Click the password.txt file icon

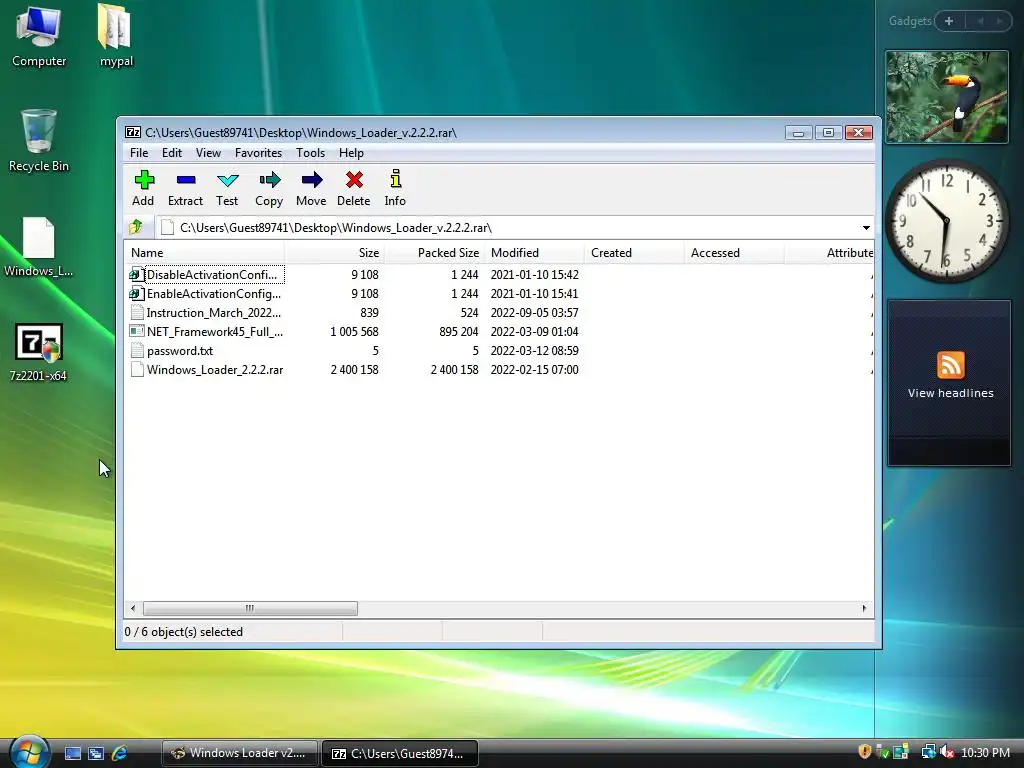tap(136, 351)
